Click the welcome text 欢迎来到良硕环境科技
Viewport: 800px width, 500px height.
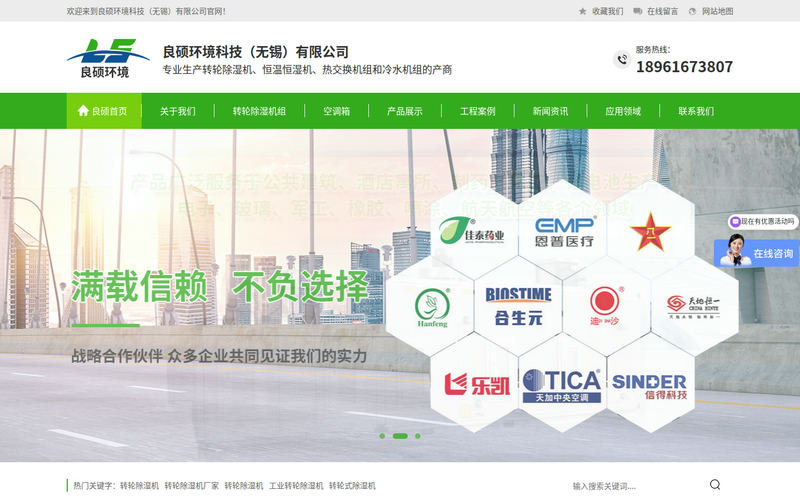coord(146,11)
